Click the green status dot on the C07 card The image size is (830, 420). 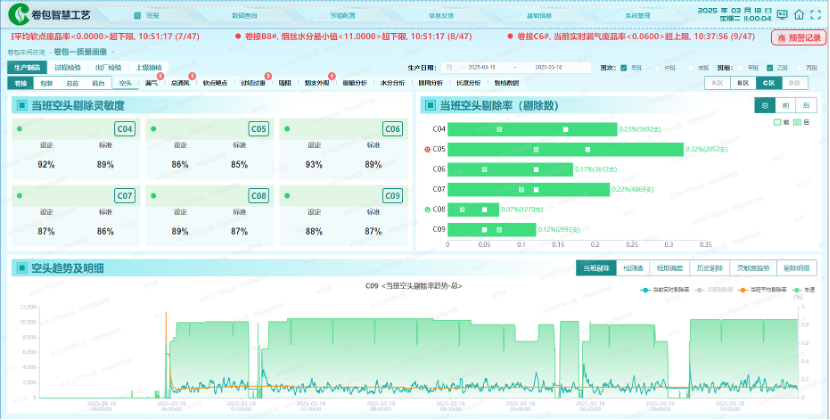coord(20,196)
